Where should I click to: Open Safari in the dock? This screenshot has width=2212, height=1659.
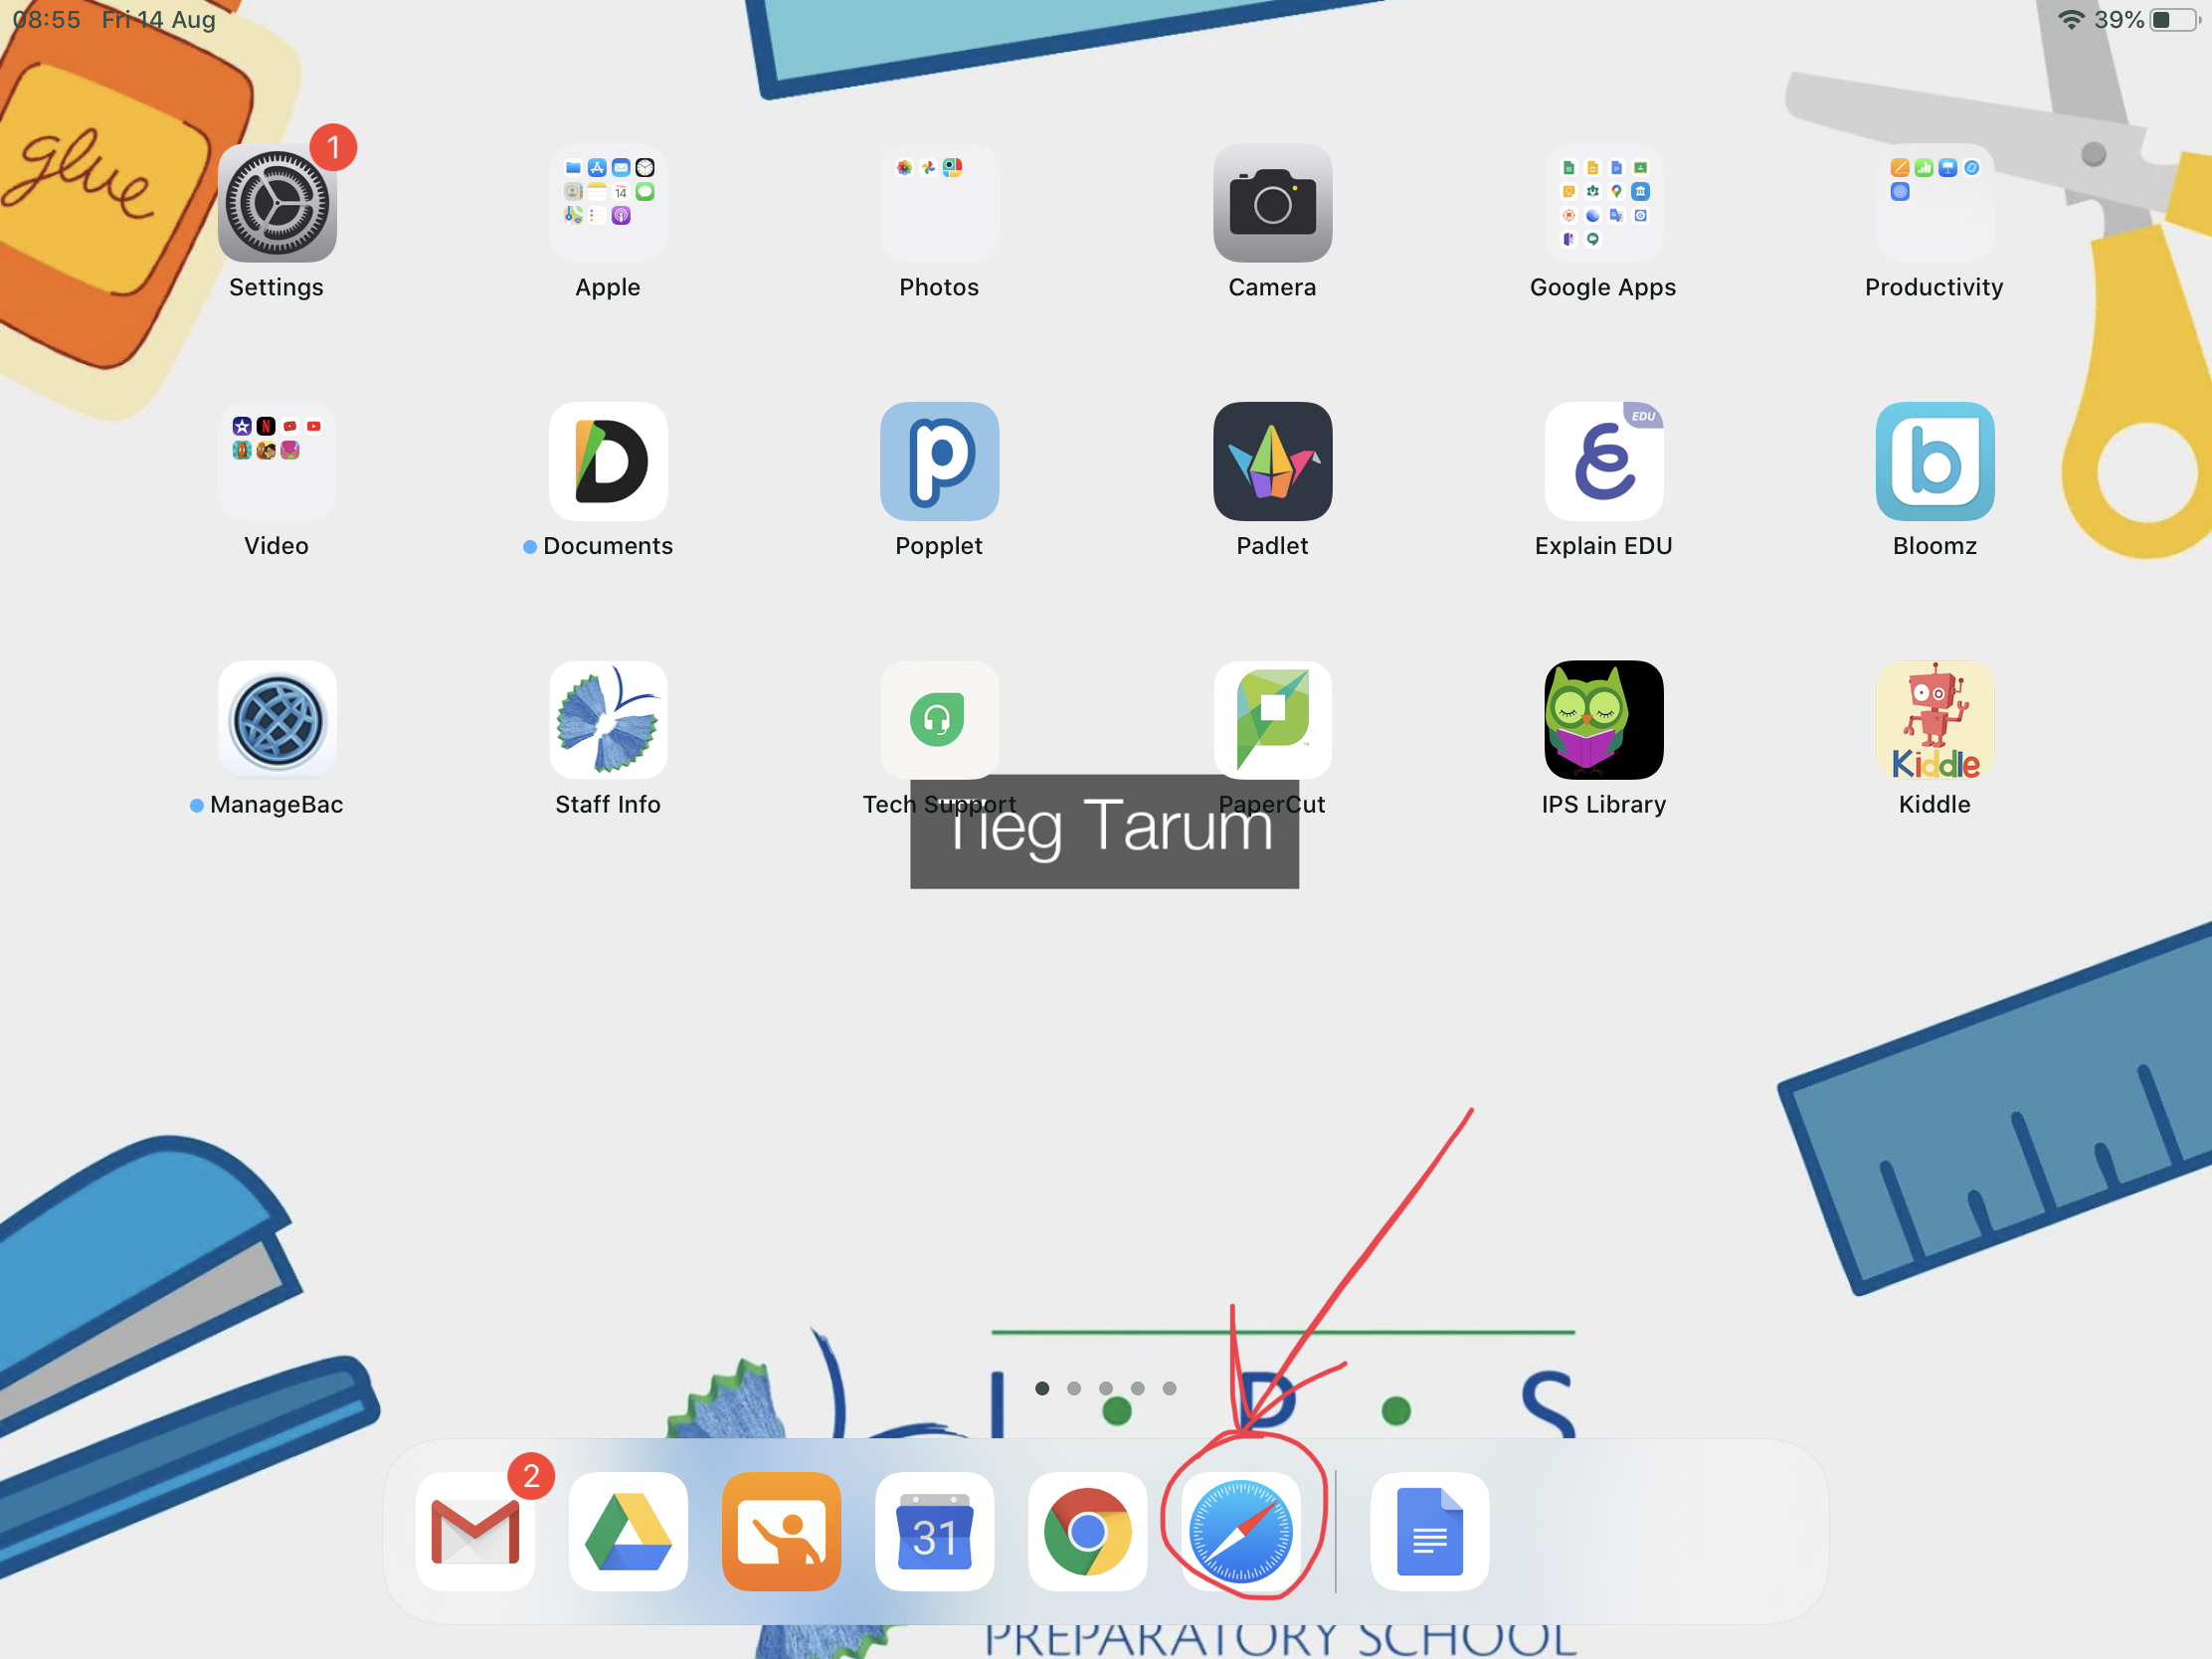coord(1241,1531)
